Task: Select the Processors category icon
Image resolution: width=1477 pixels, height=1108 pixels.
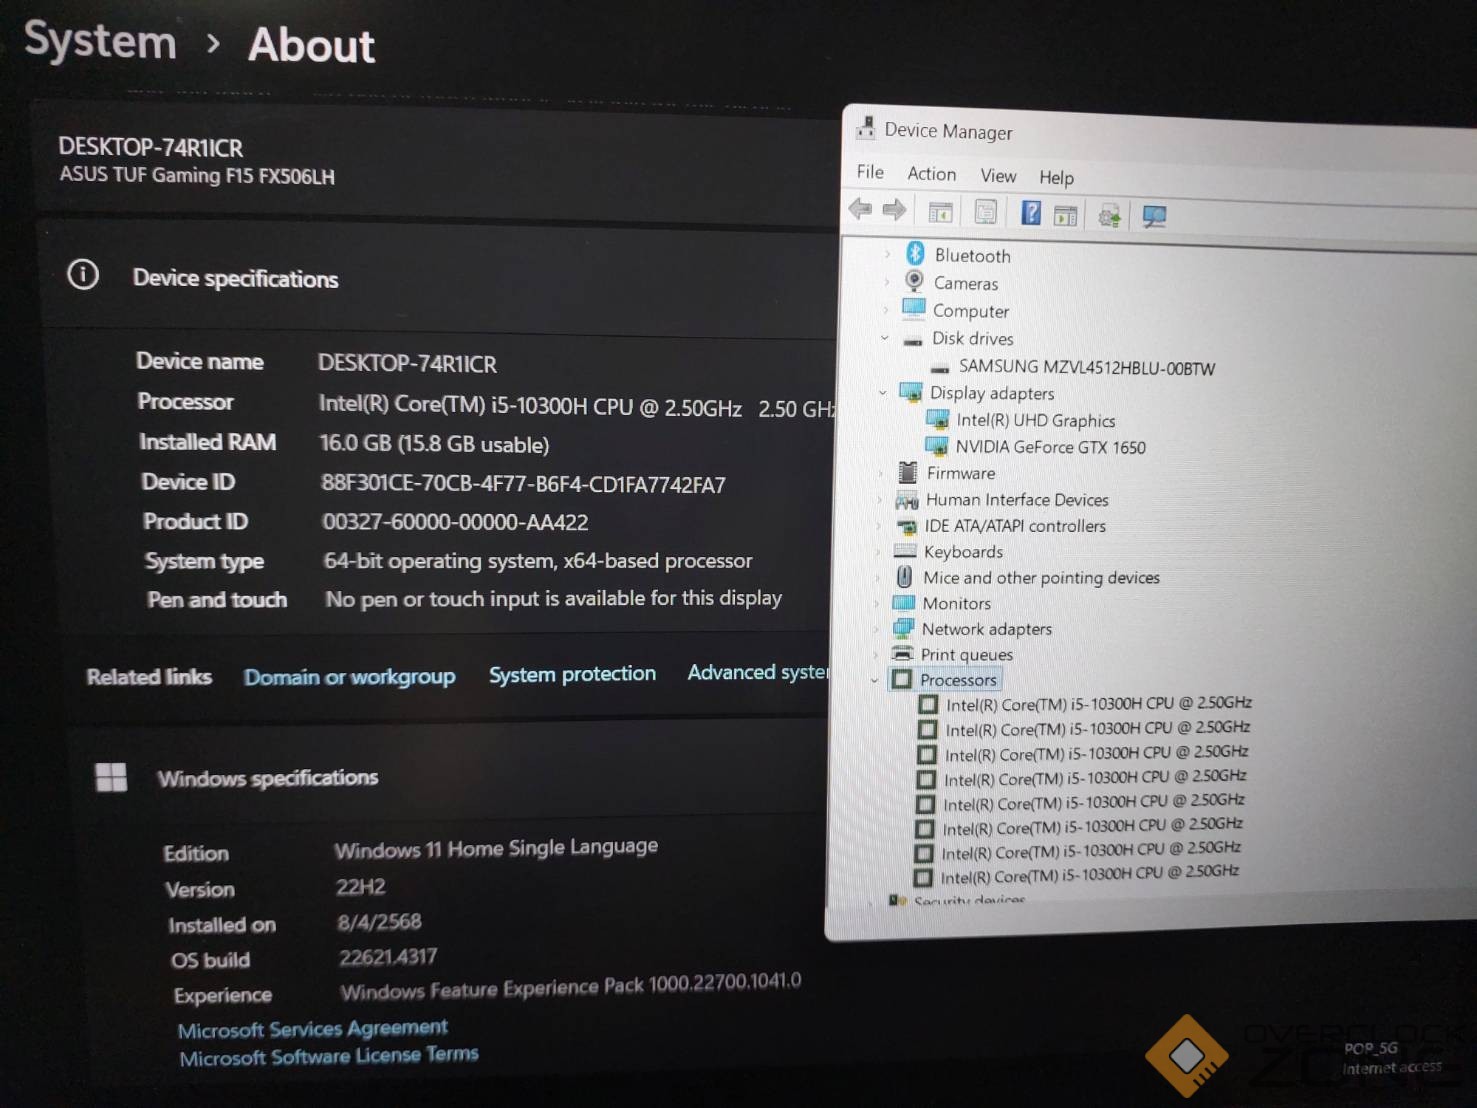Action: [x=901, y=679]
